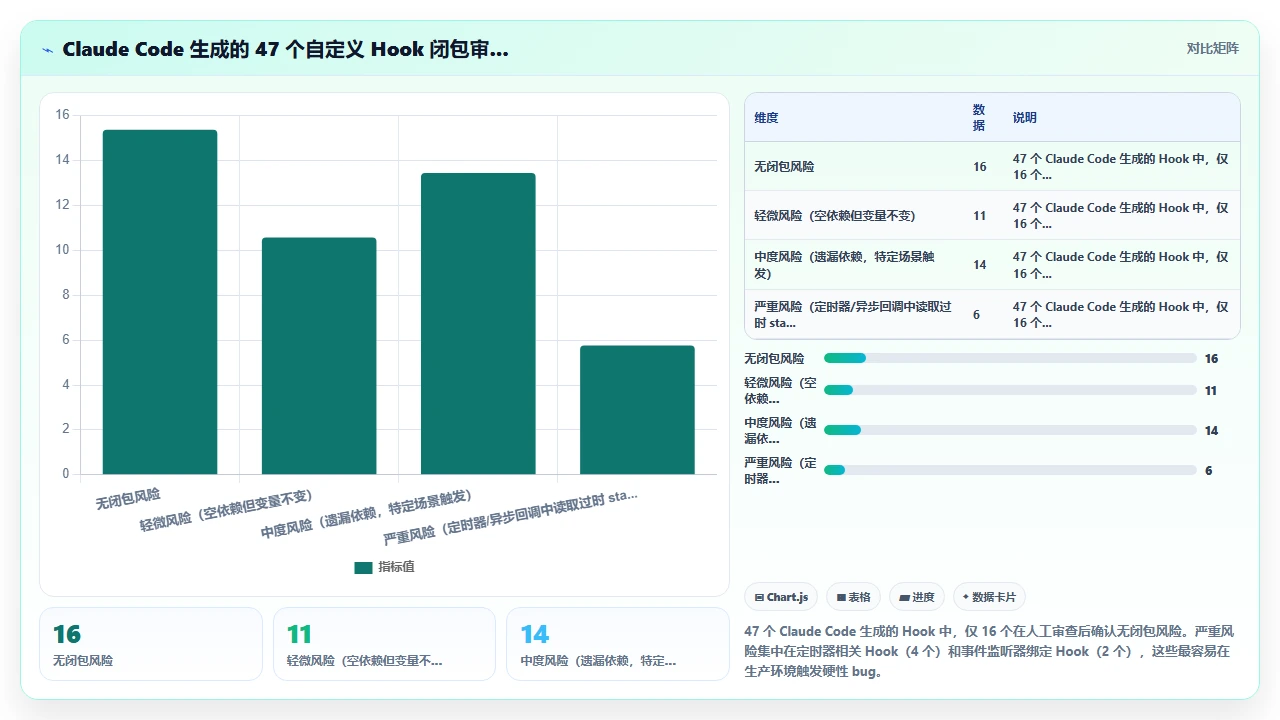The image size is (1280, 720).
Task: Click the 对比矩阵 label at top right
Action: point(1212,48)
